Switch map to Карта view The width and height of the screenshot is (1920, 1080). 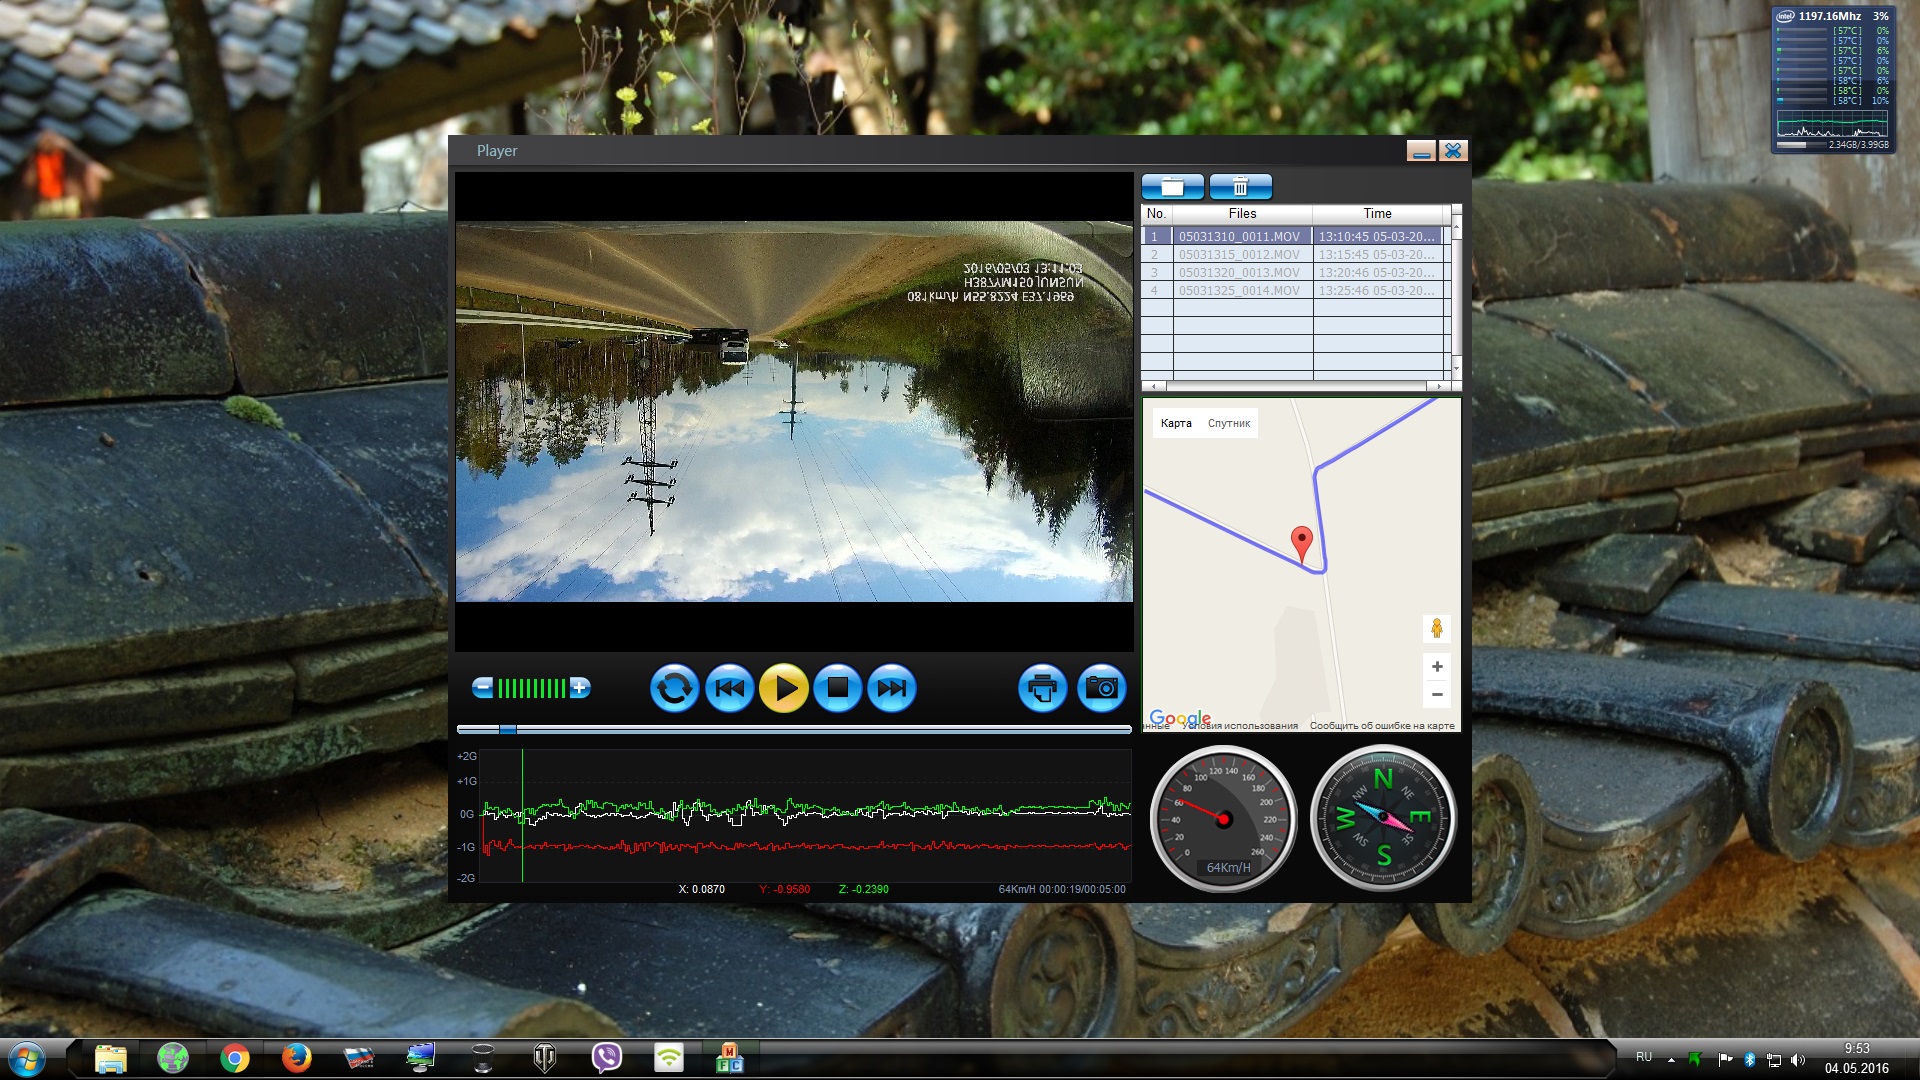[1176, 423]
